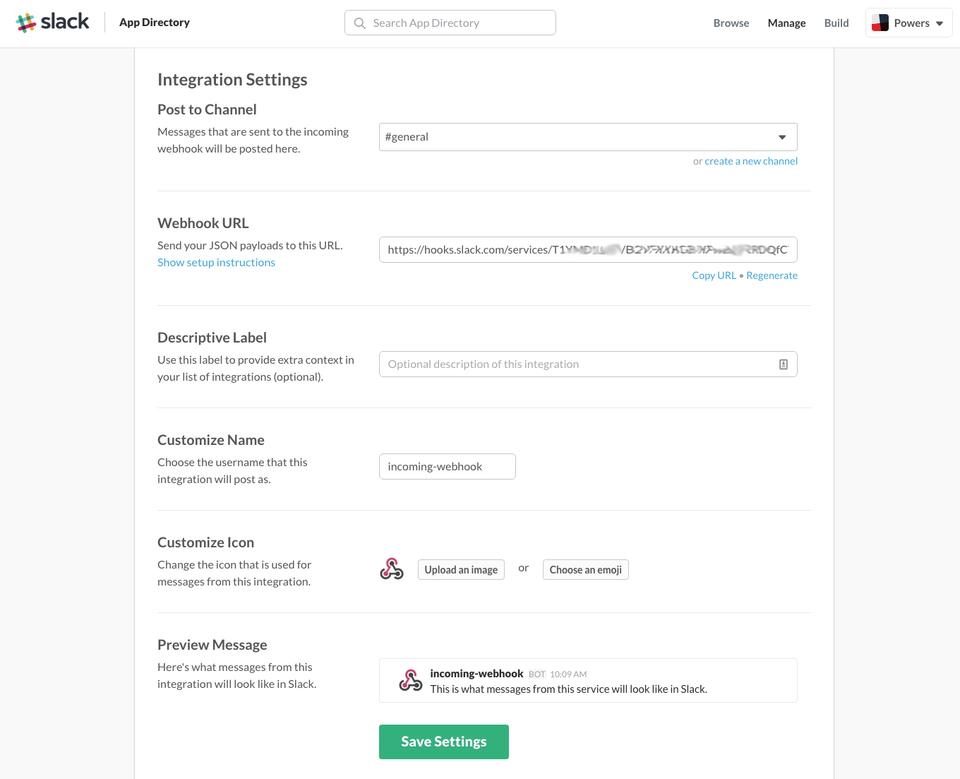Open the Browse menu item
The height and width of the screenshot is (779, 960).
(731, 23)
